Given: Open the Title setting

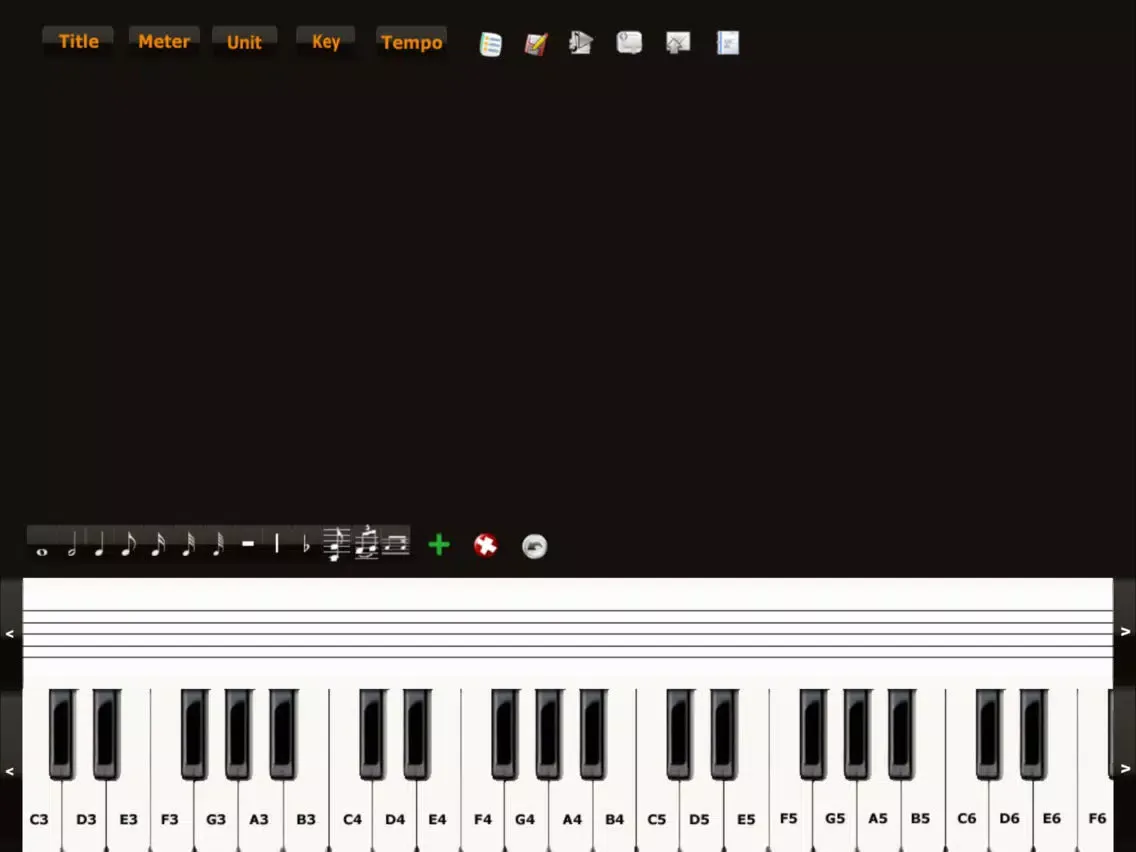Looking at the screenshot, I should [x=78, y=41].
